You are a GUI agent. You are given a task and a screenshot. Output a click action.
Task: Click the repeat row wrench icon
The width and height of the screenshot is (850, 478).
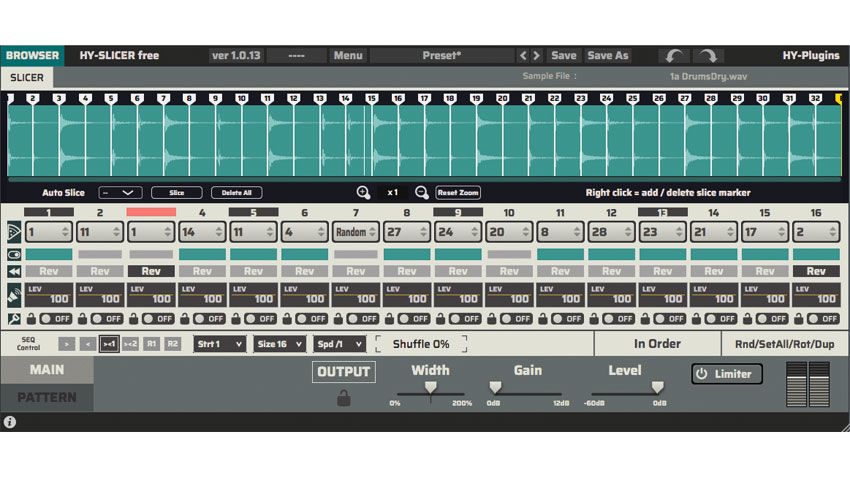pyautogui.click(x=14, y=319)
